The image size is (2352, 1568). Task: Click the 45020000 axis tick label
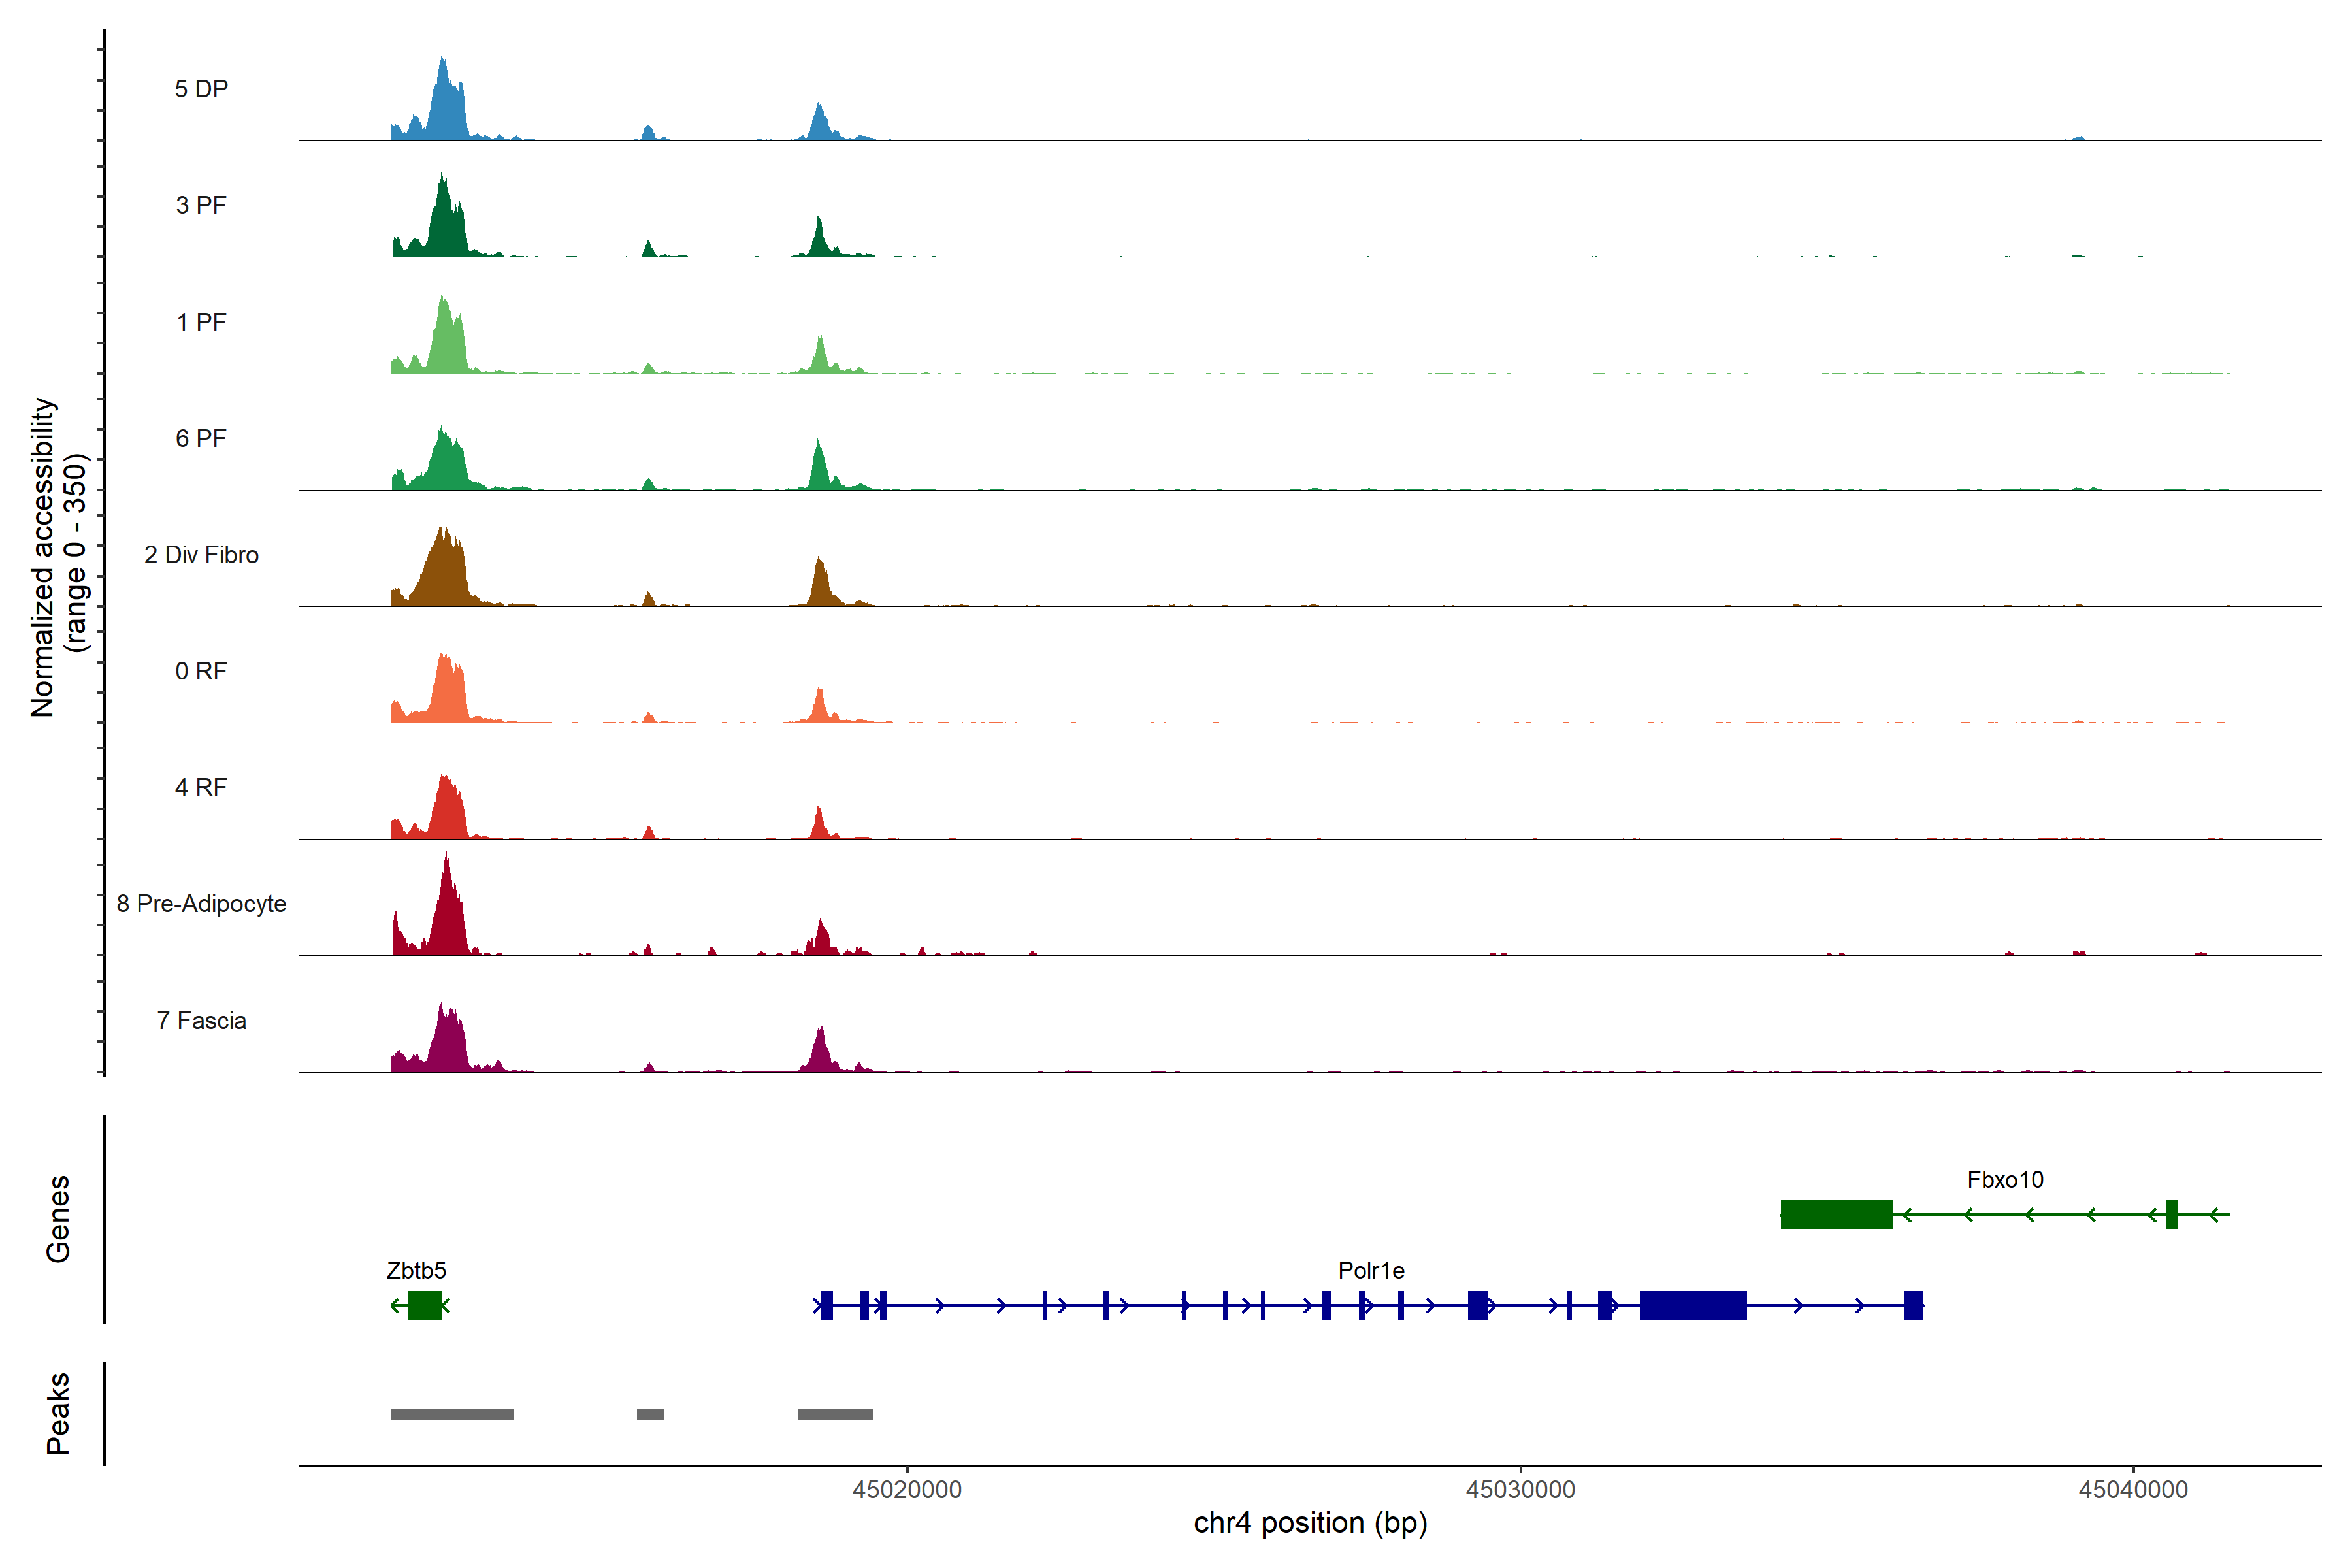[x=906, y=1489]
